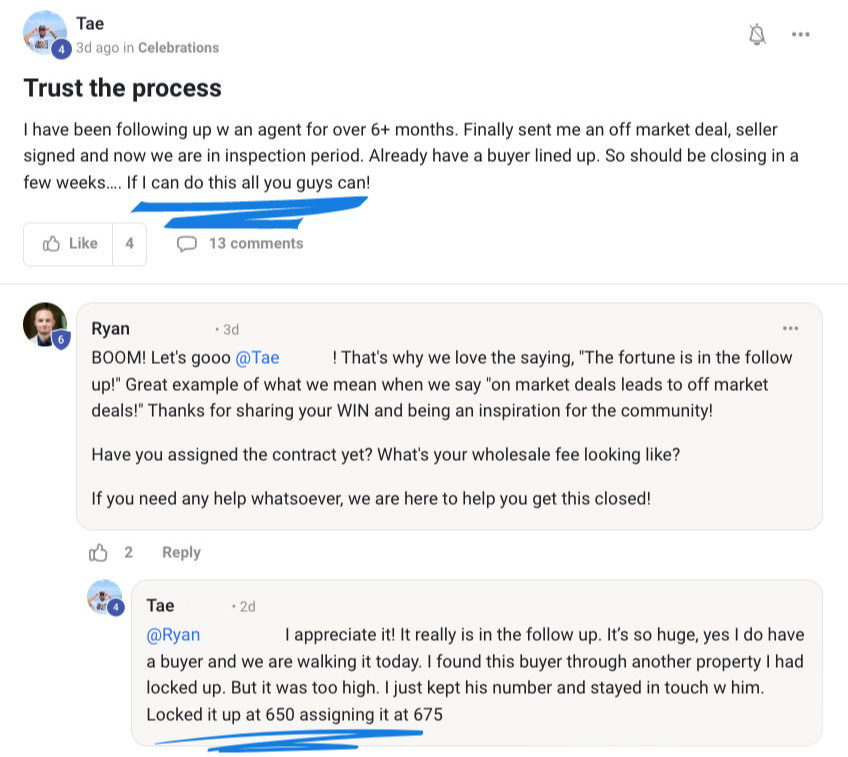Open the 13 comments link
Viewport: 848px width, 757px height.
tap(255, 244)
